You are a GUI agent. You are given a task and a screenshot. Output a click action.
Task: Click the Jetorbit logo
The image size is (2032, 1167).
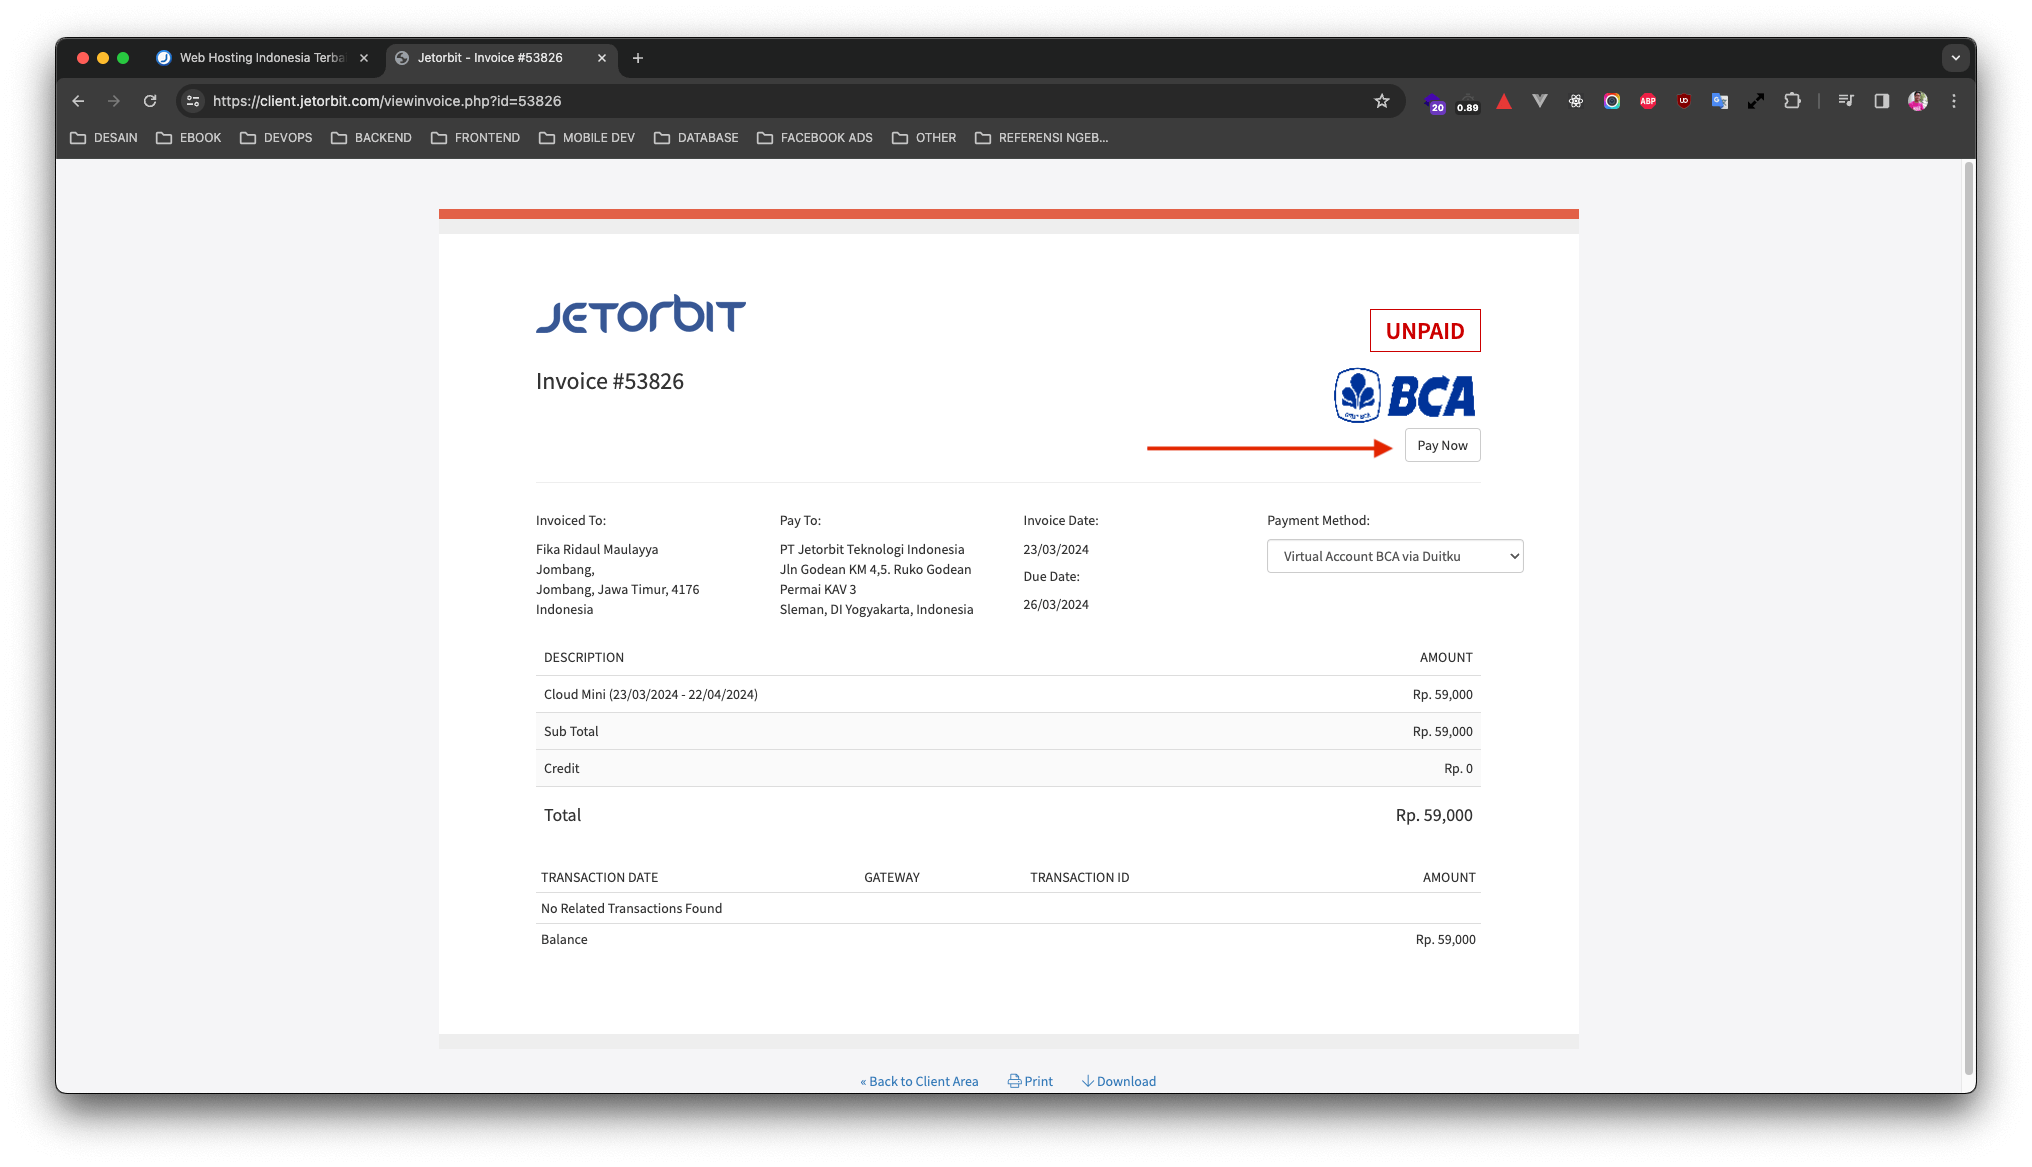coord(641,314)
